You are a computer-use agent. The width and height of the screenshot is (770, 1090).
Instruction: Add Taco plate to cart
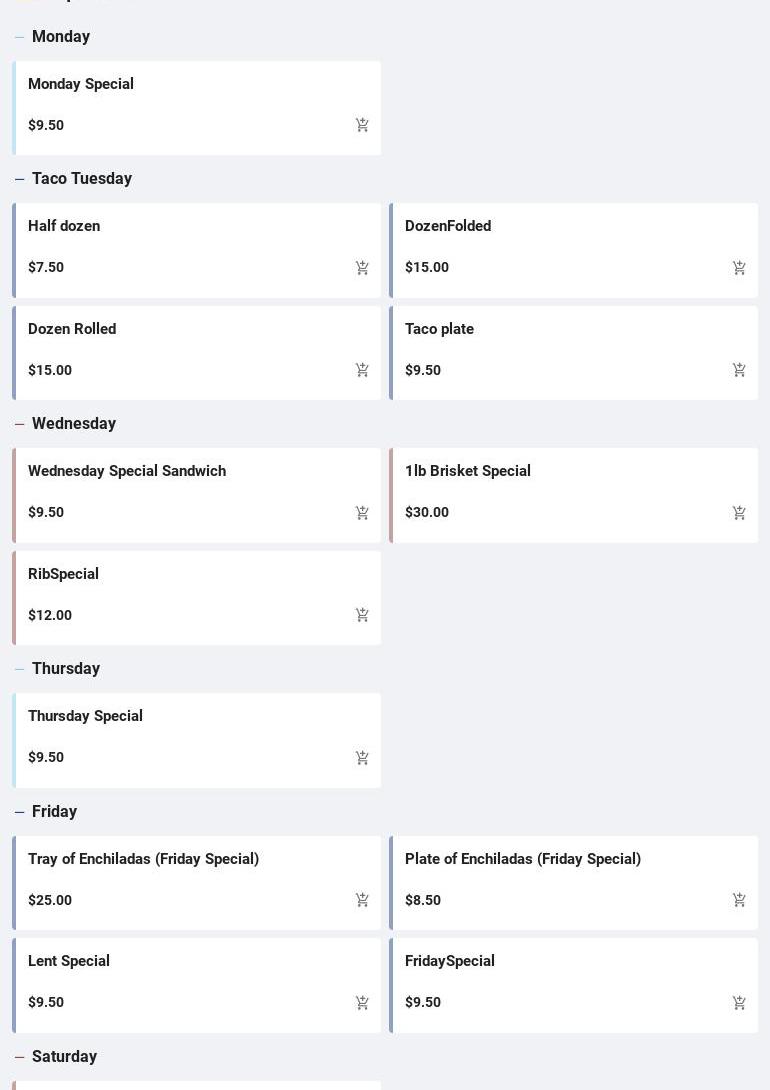(739, 370)
